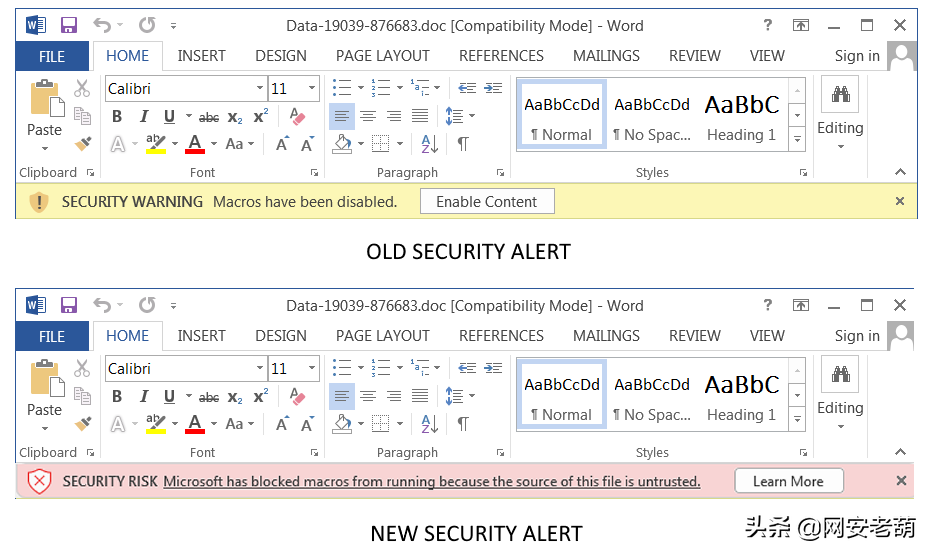Image resolution: width=932 pixels, height=555 pixels.
Task: Click the Sort A-Z icon in the top window
Action: pyautogui.click(x=429, y=144)
